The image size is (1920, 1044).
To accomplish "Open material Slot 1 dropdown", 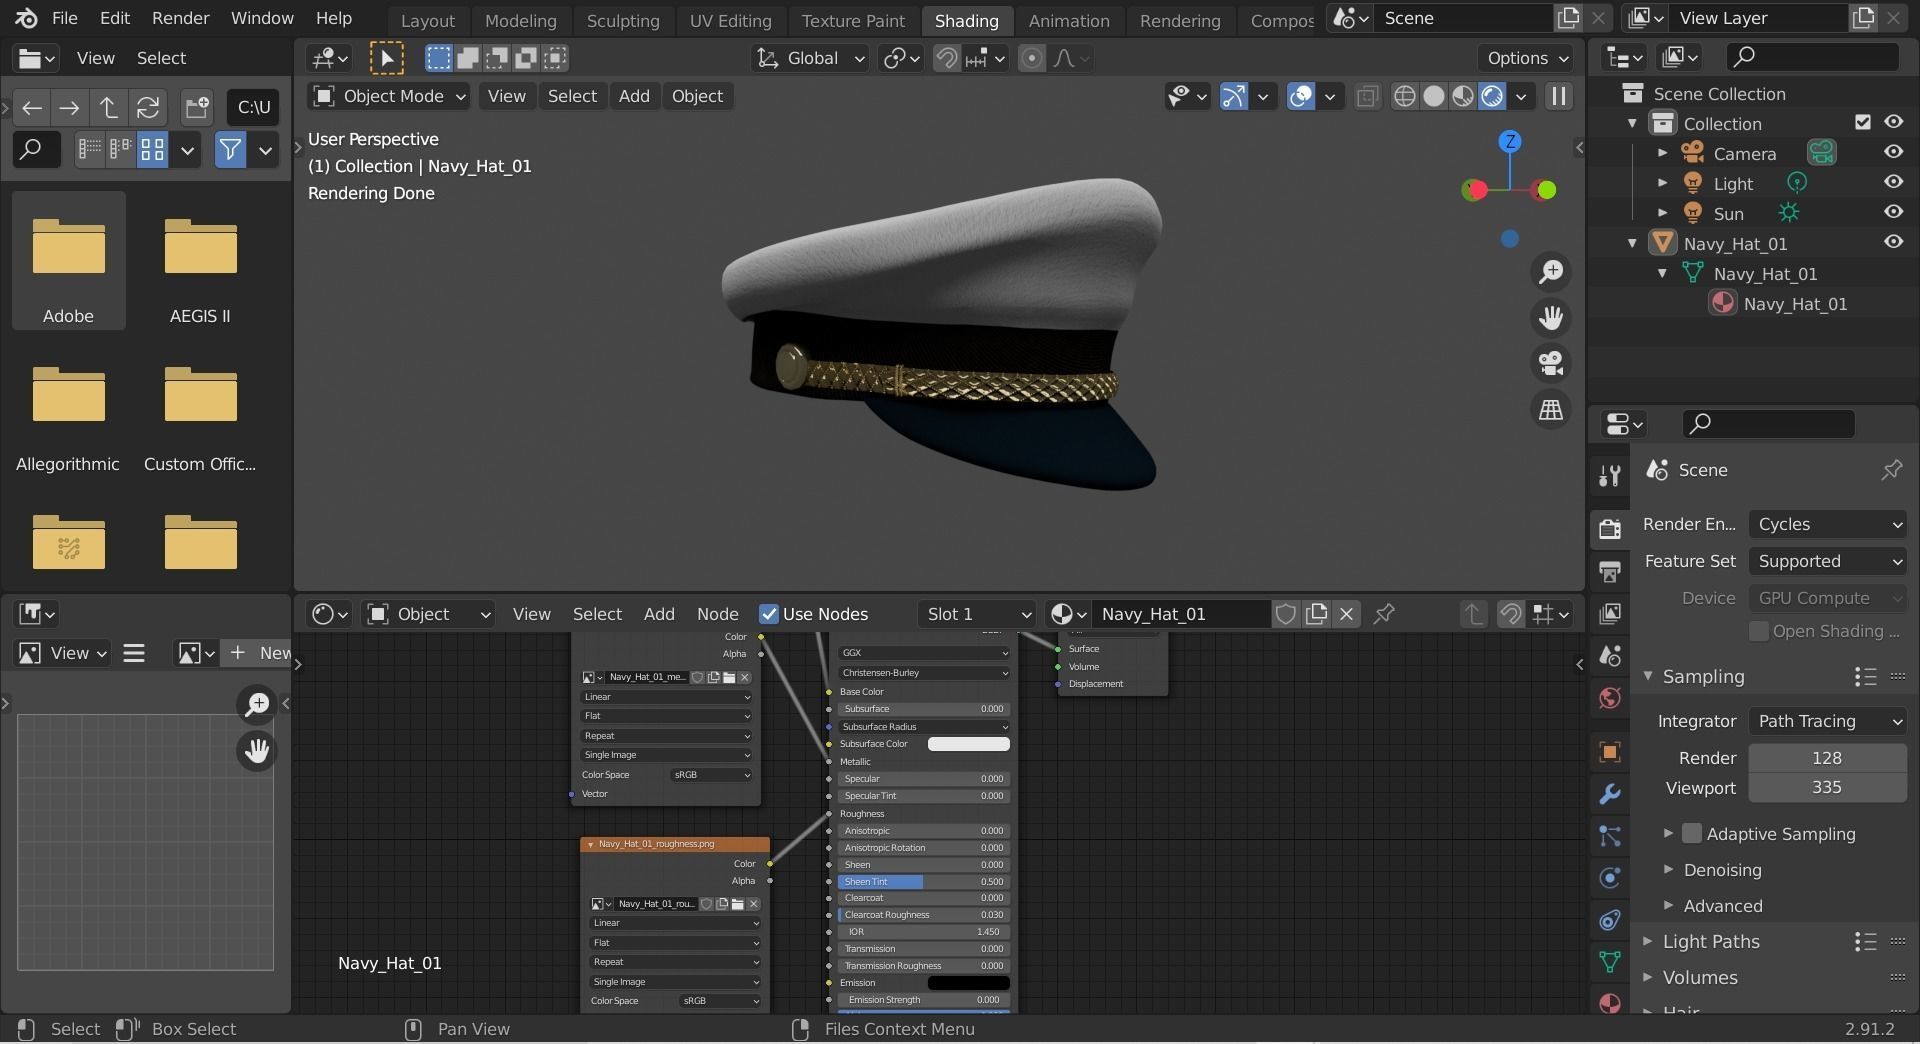I will click(x=977, y=614).
